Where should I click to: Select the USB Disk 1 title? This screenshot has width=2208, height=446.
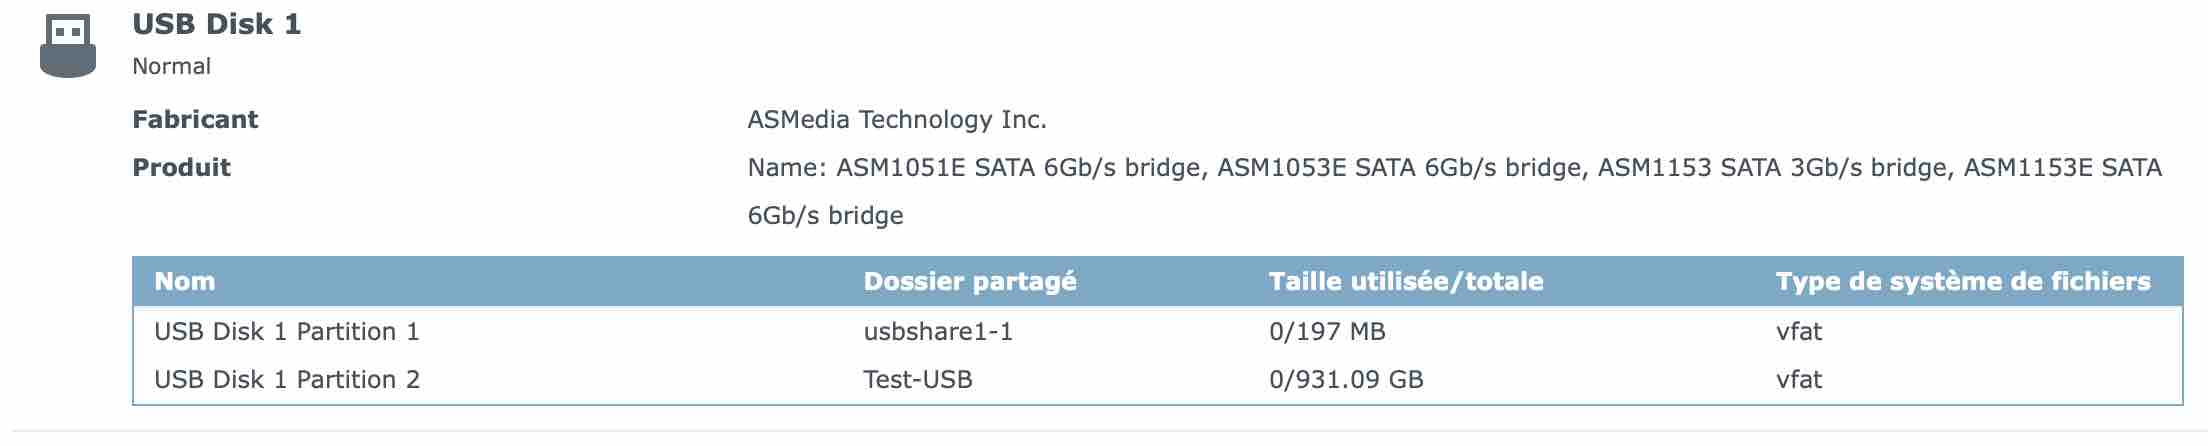tap(217, 25)
